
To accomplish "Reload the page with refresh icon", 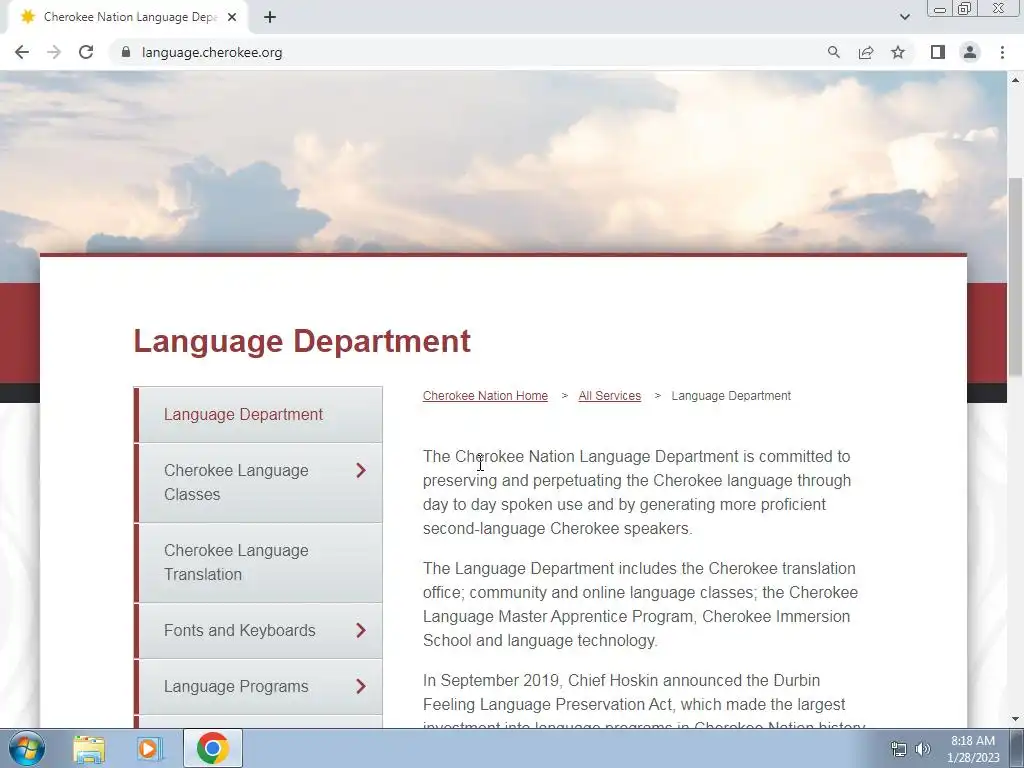I will (x=86, y=52).
